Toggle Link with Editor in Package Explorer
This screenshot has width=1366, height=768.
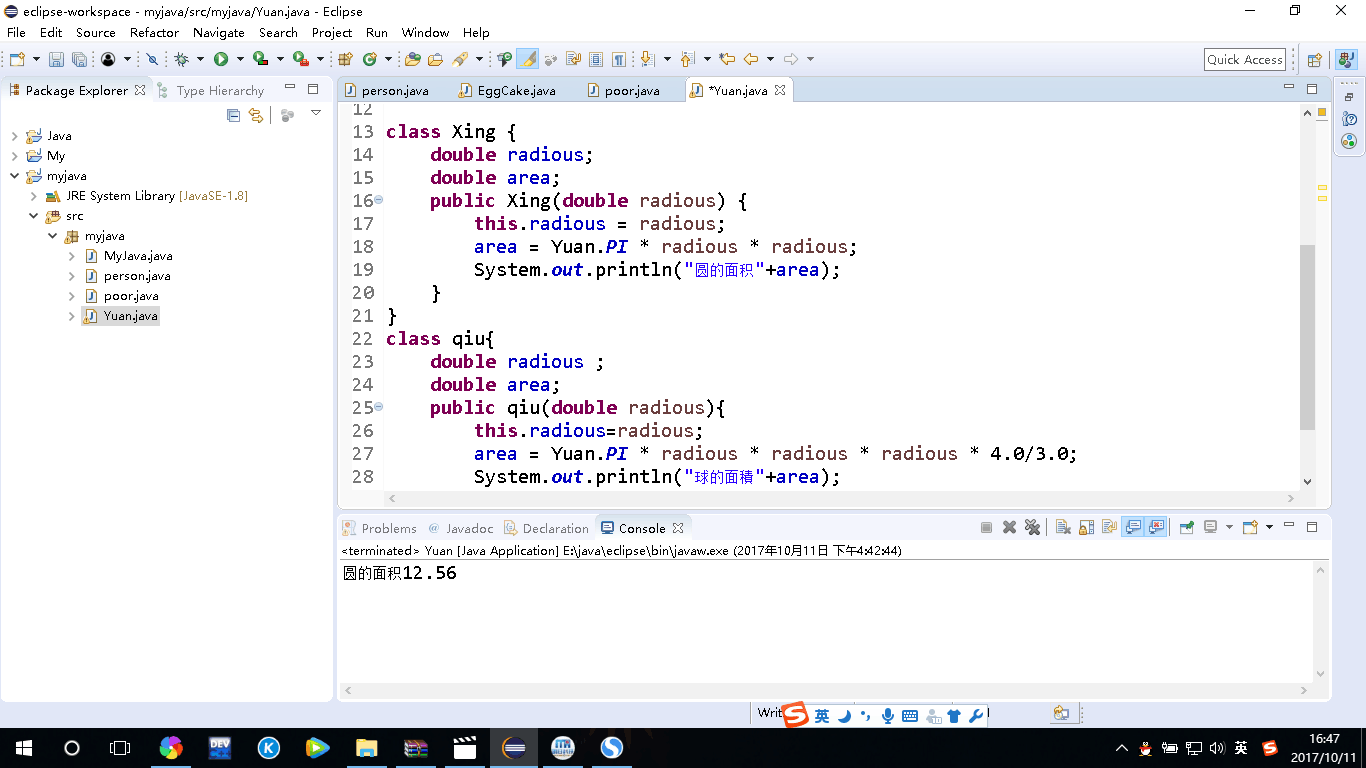pos(256,115)
